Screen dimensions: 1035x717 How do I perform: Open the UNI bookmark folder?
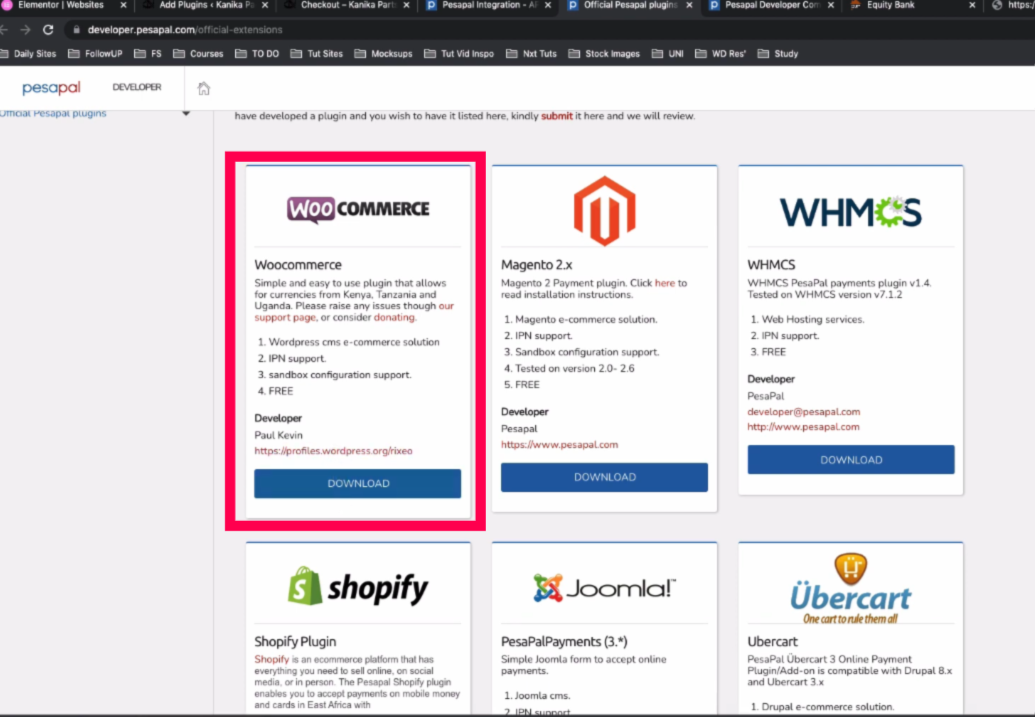[668, 53]
